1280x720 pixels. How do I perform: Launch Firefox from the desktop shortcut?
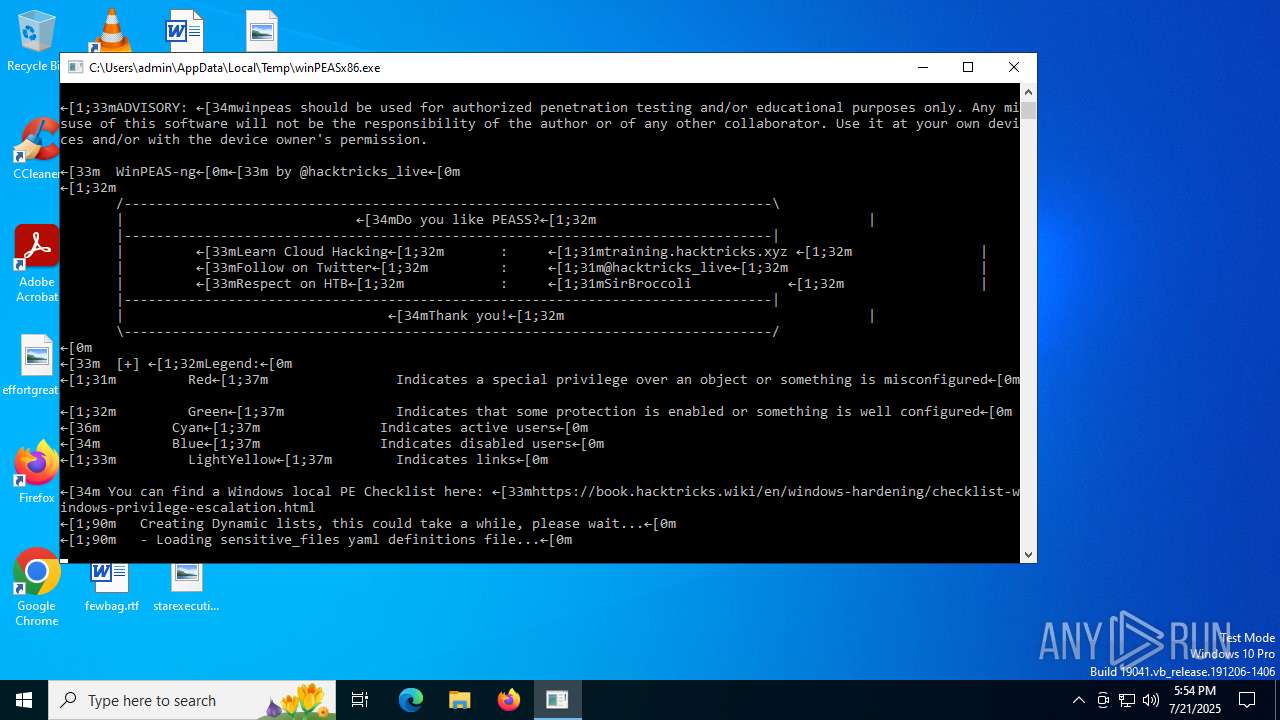click(x=37, y=472)
